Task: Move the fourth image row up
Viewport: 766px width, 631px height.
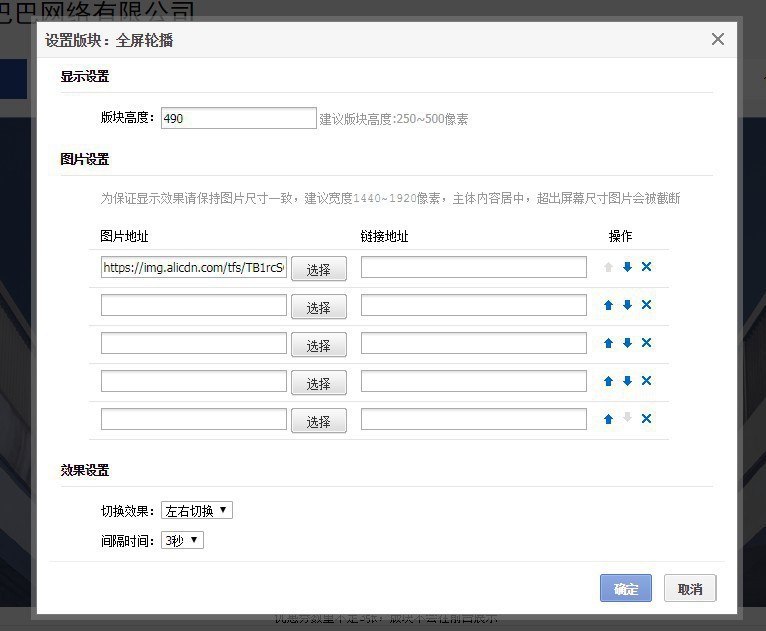Action: point(608,381)
